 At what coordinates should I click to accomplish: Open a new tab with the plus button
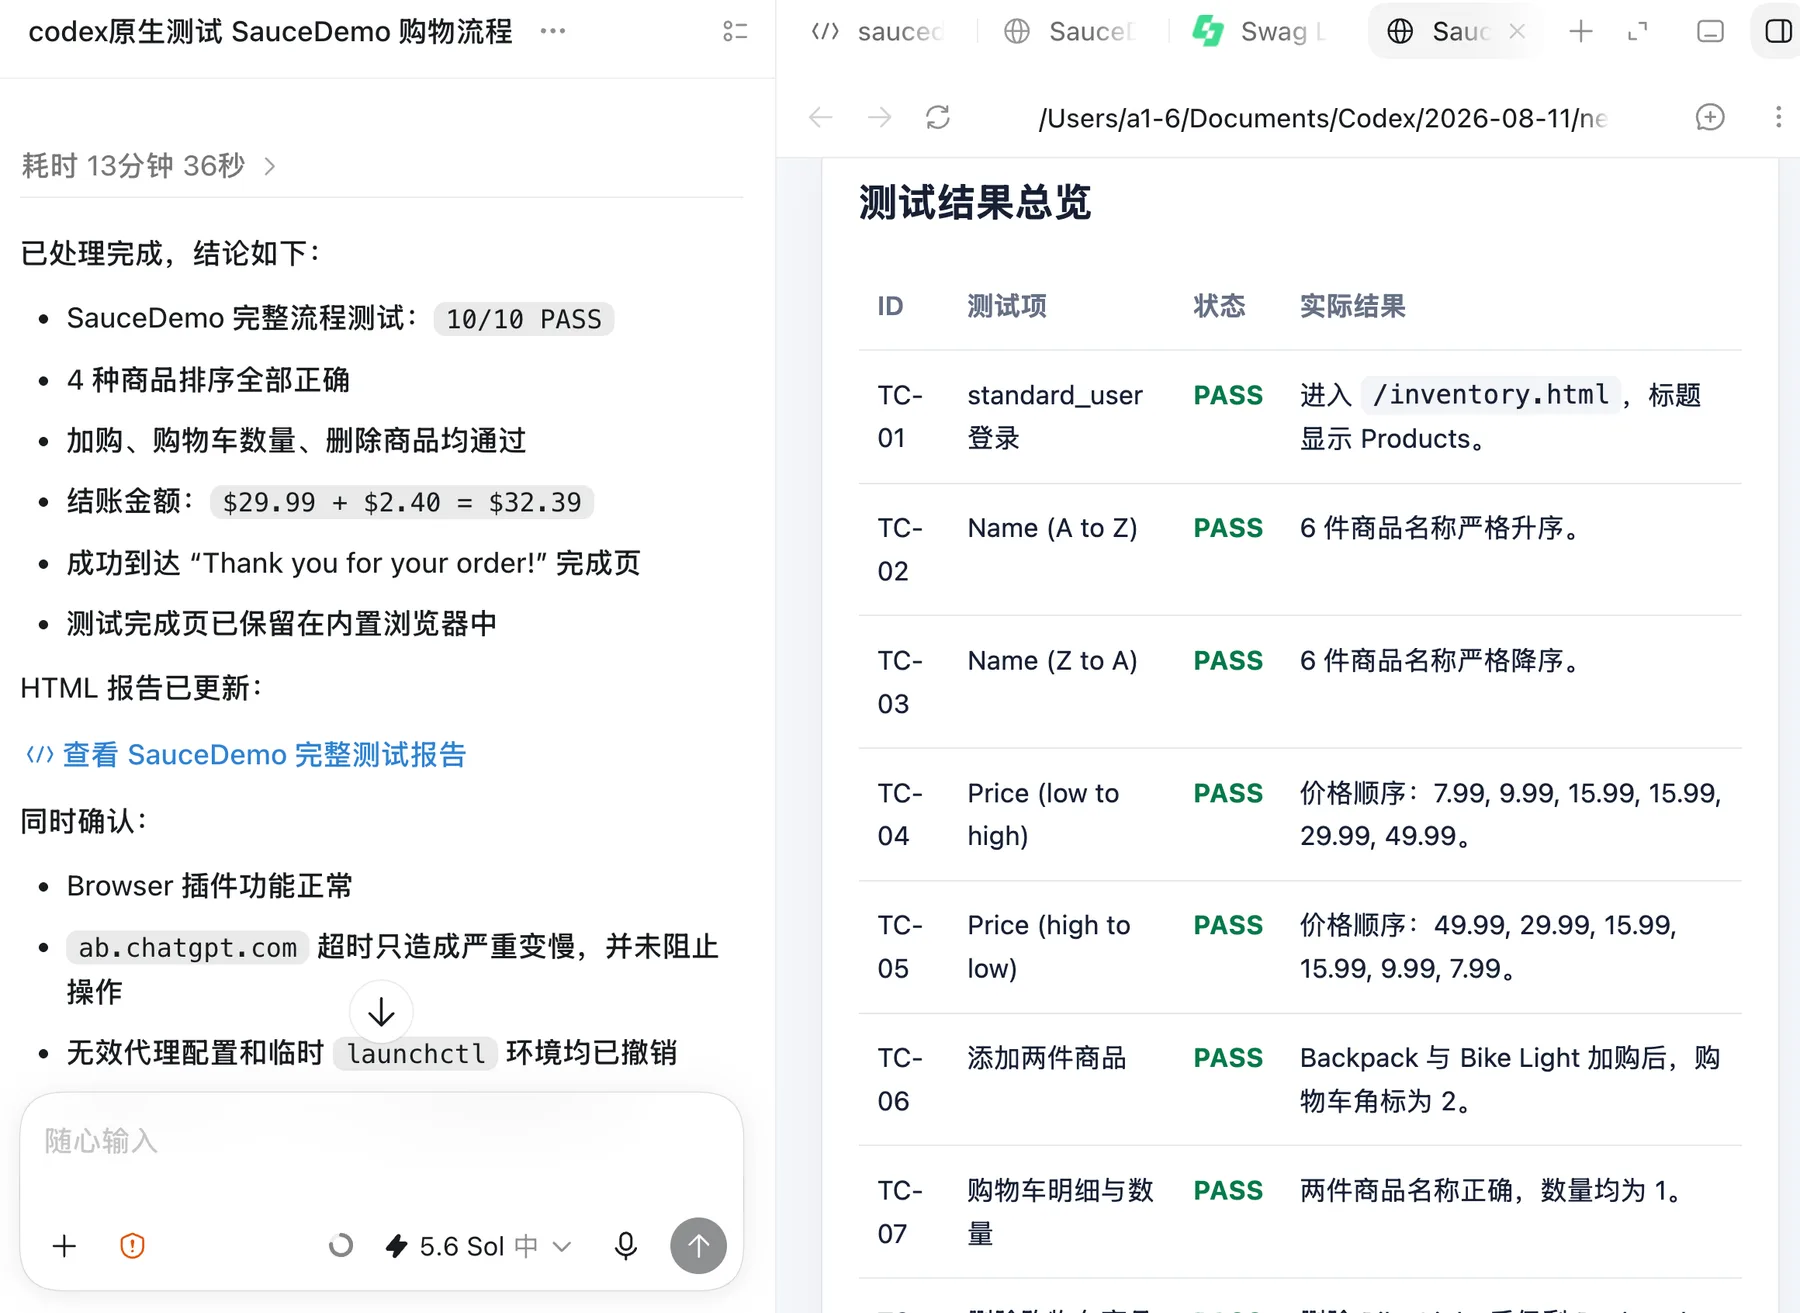pos(1581,32)
